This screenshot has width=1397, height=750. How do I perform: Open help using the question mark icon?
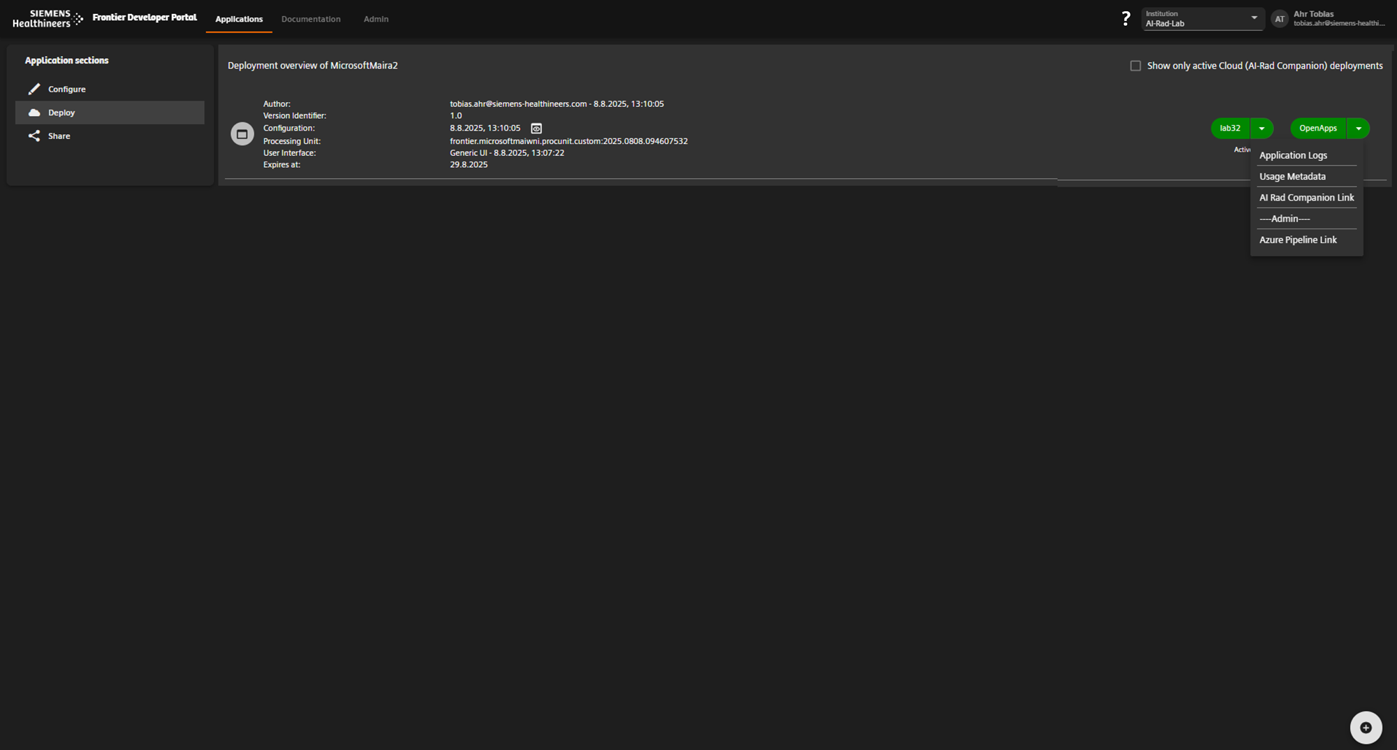point(1126,18)
